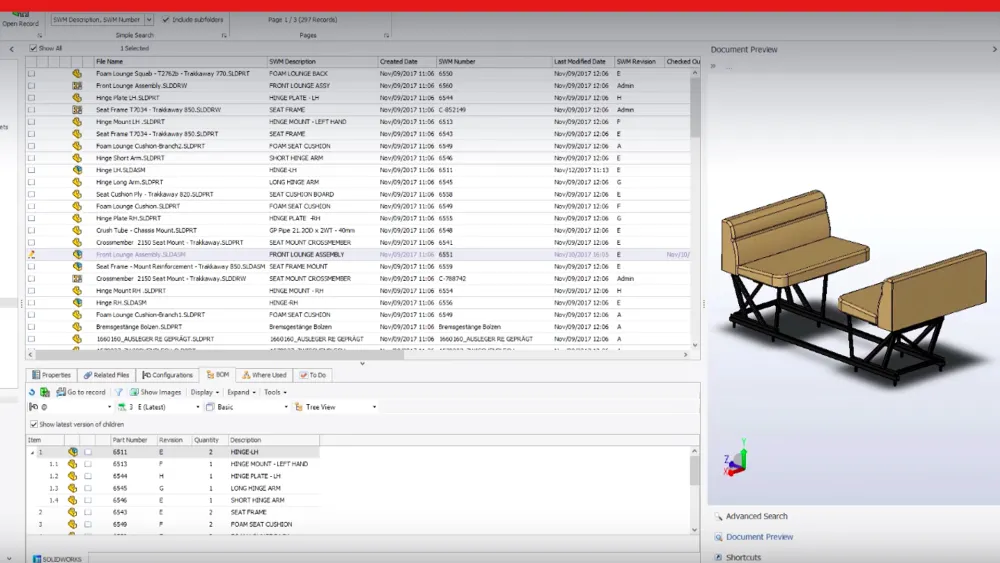Check the box for Foam Lounge Squab row
The width and height of the screenshot is (1000, 563).
click(x=31, y=74)
